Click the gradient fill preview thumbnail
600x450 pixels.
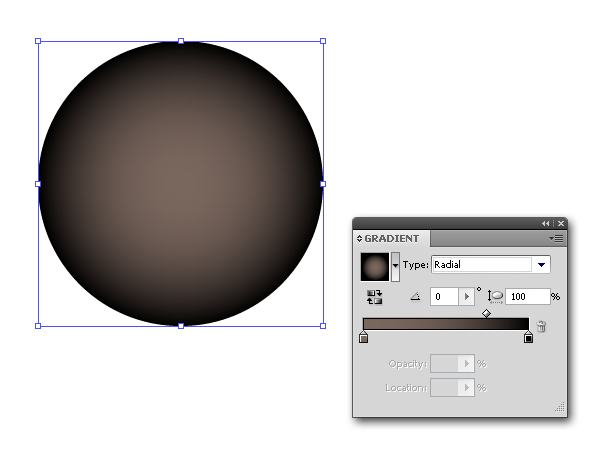pos(375,266)
